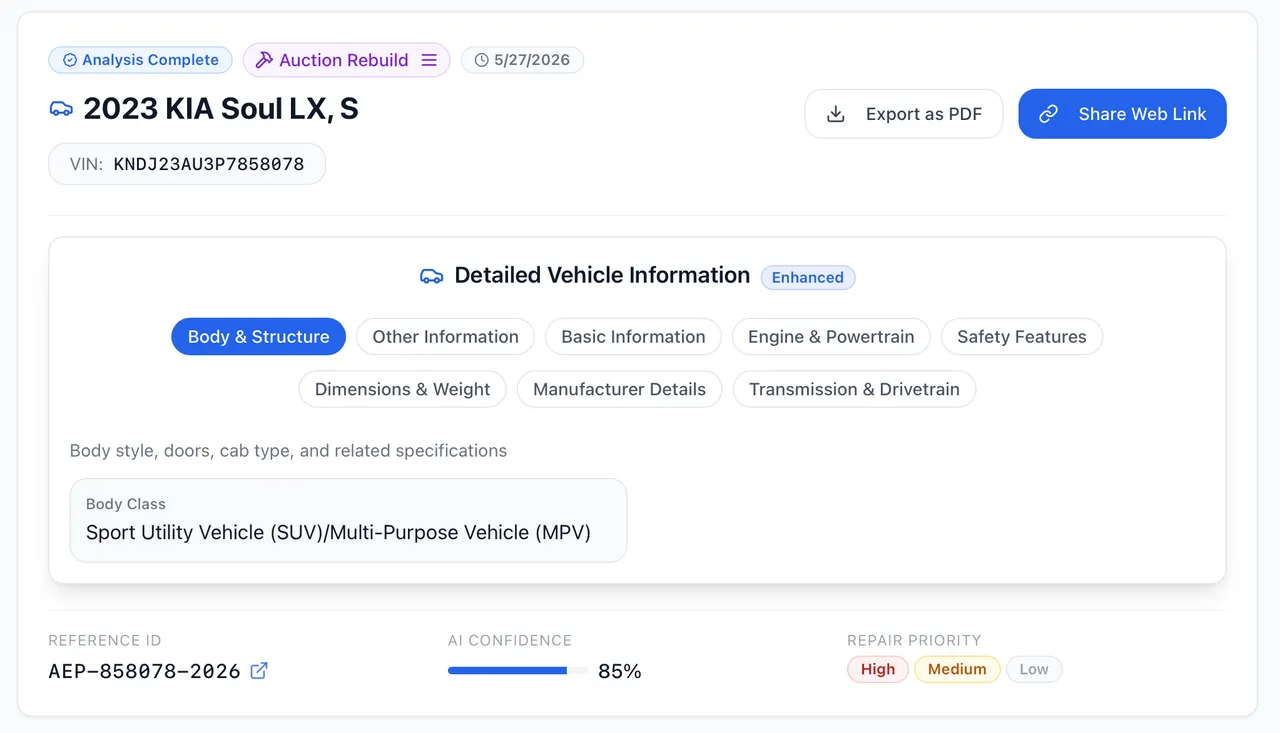This screenshot has height=733, width=1280.
Task: Click the reference ID AEP-858078-2026
Action: click(x=145, y=671)
